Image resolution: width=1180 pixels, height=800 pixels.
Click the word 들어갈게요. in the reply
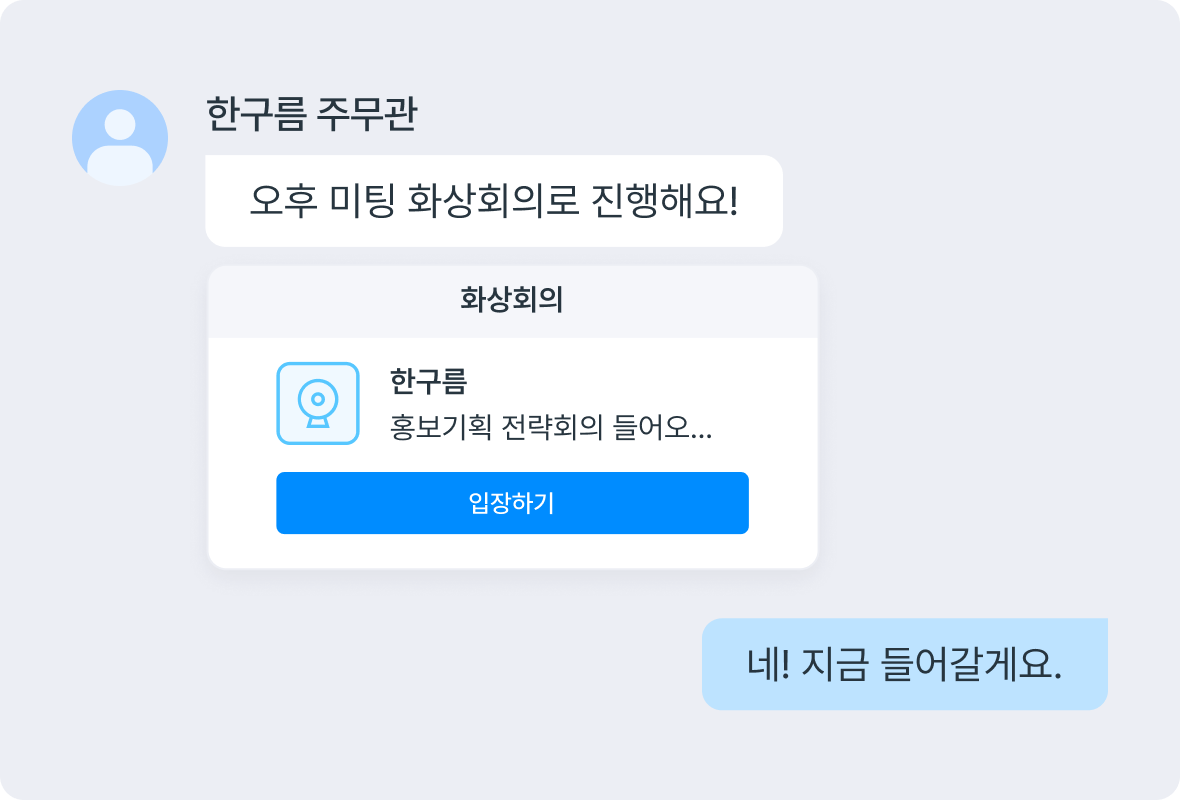tap(971, 665)
